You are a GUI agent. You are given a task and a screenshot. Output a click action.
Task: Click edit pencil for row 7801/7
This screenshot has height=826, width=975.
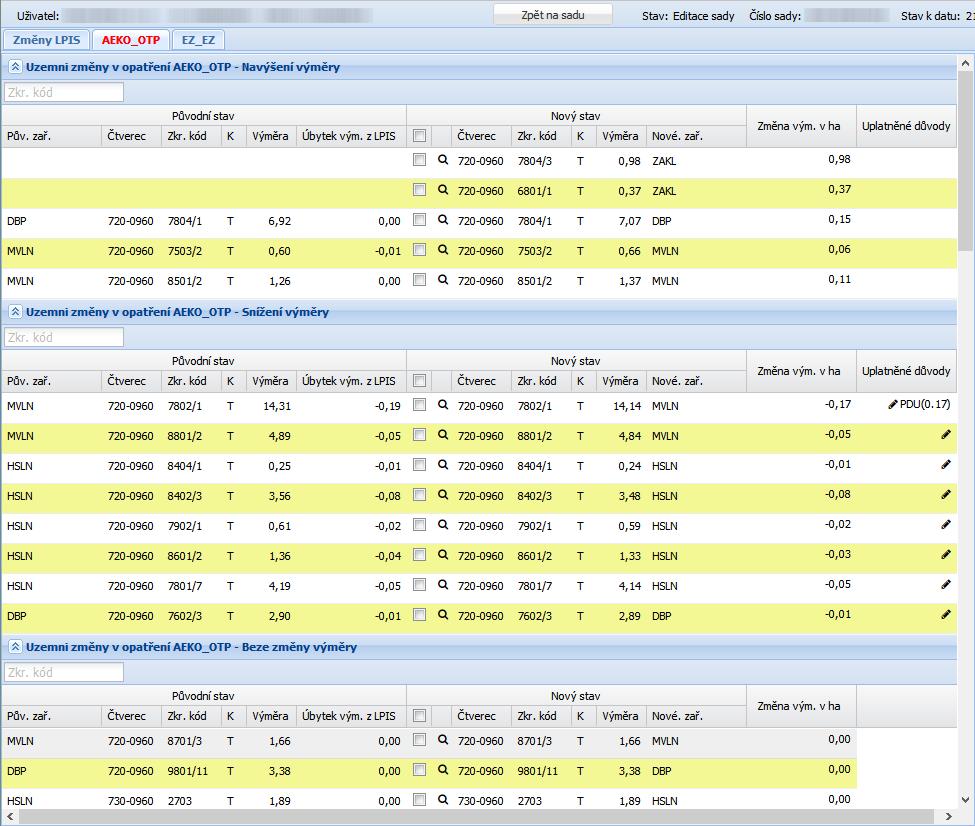946,584
